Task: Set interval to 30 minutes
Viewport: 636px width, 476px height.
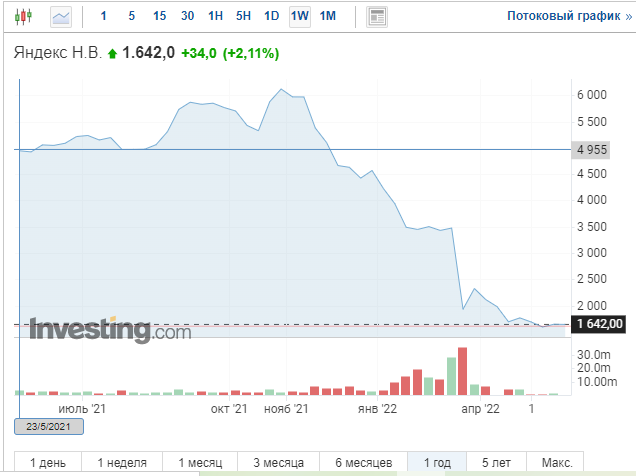Action: tap(187, 16)
